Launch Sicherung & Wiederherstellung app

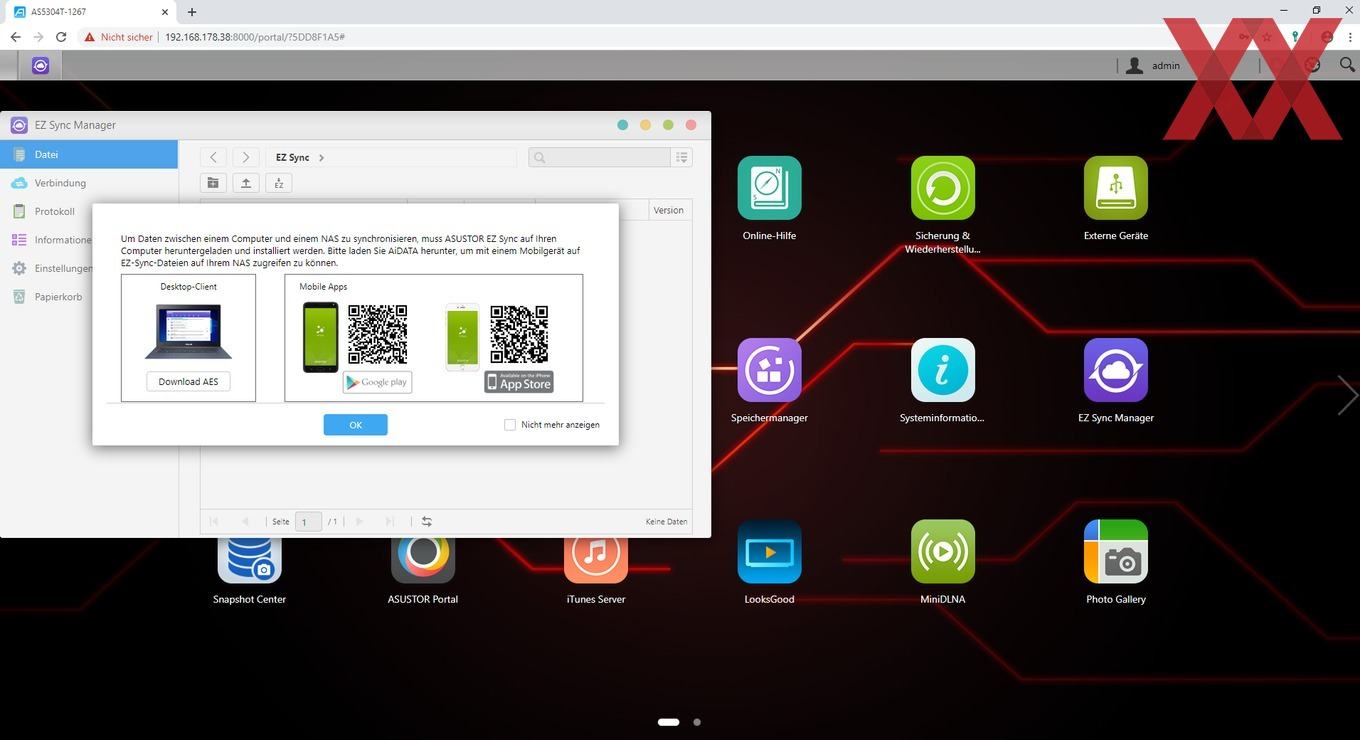point(942,188)
